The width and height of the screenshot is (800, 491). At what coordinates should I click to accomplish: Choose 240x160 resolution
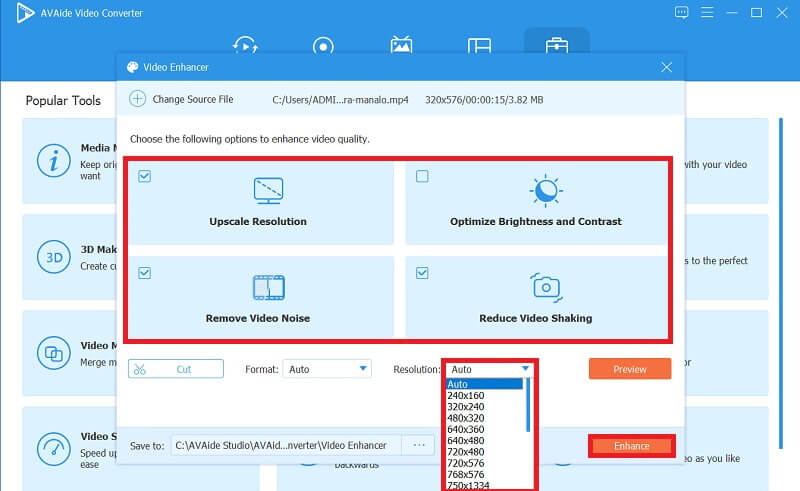(484, 396)
